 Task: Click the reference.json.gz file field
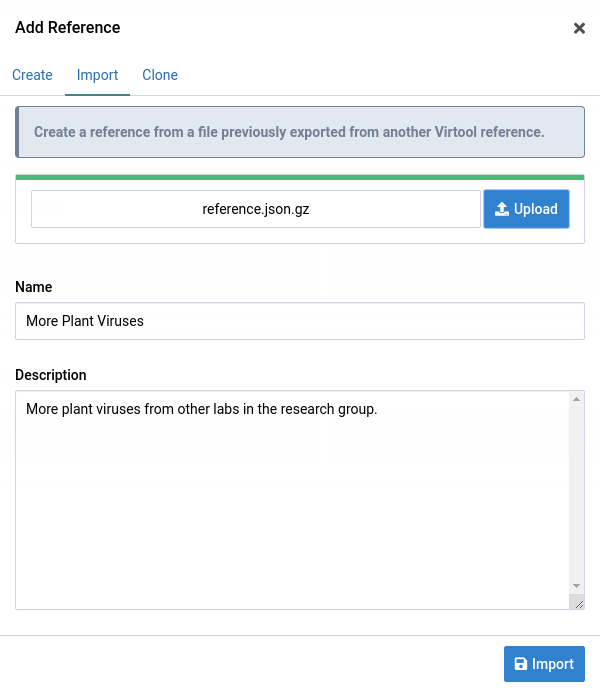(x=256, y=209)
